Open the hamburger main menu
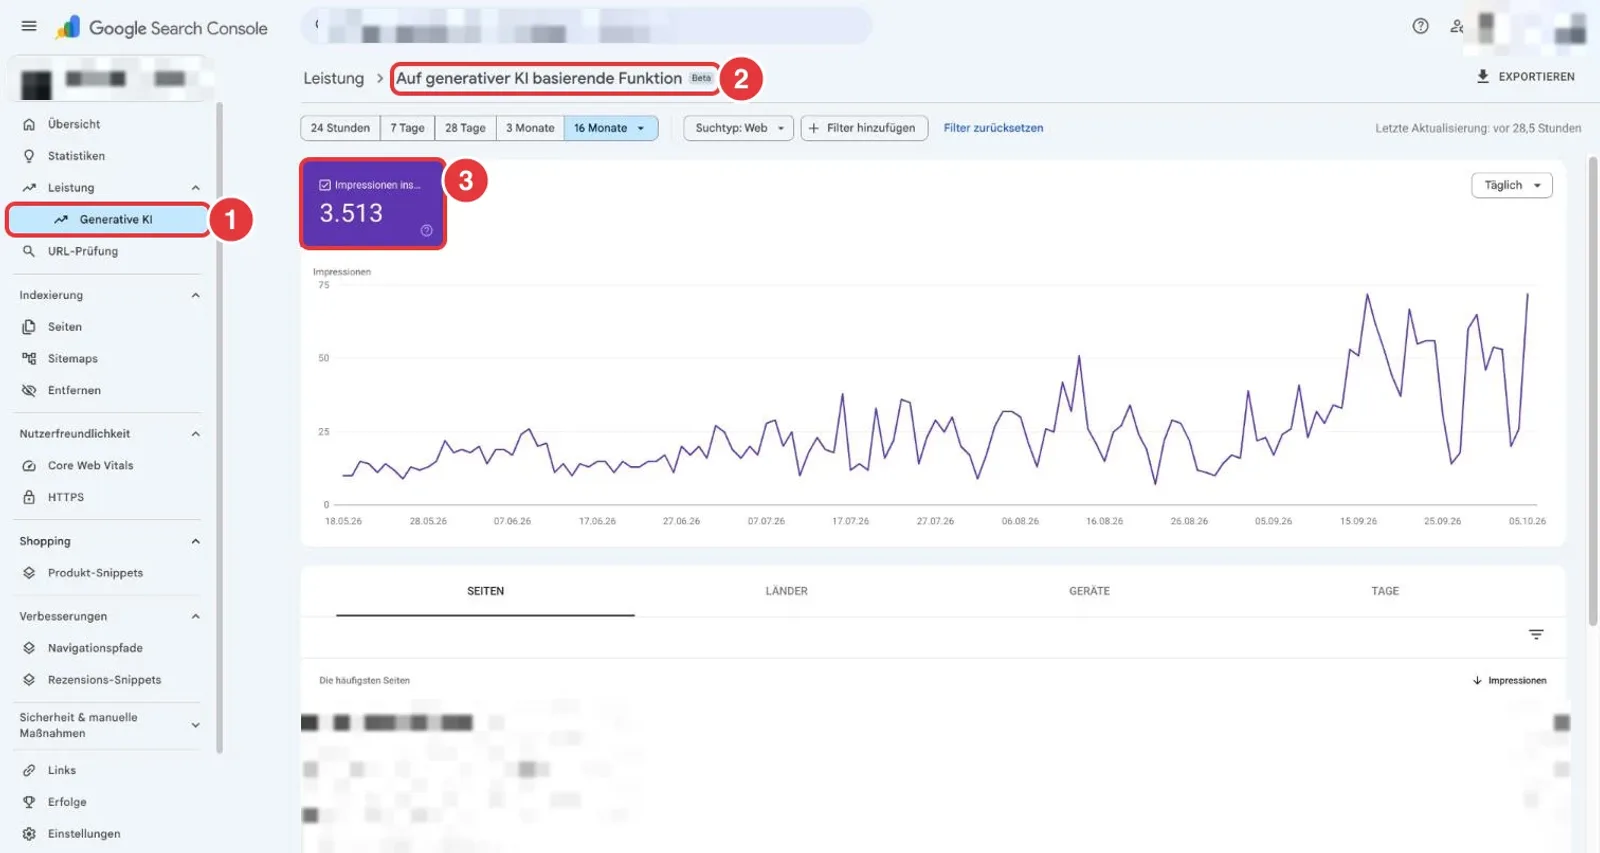The height and width of the screenshot is (853, 1600). tap(29, 26)
